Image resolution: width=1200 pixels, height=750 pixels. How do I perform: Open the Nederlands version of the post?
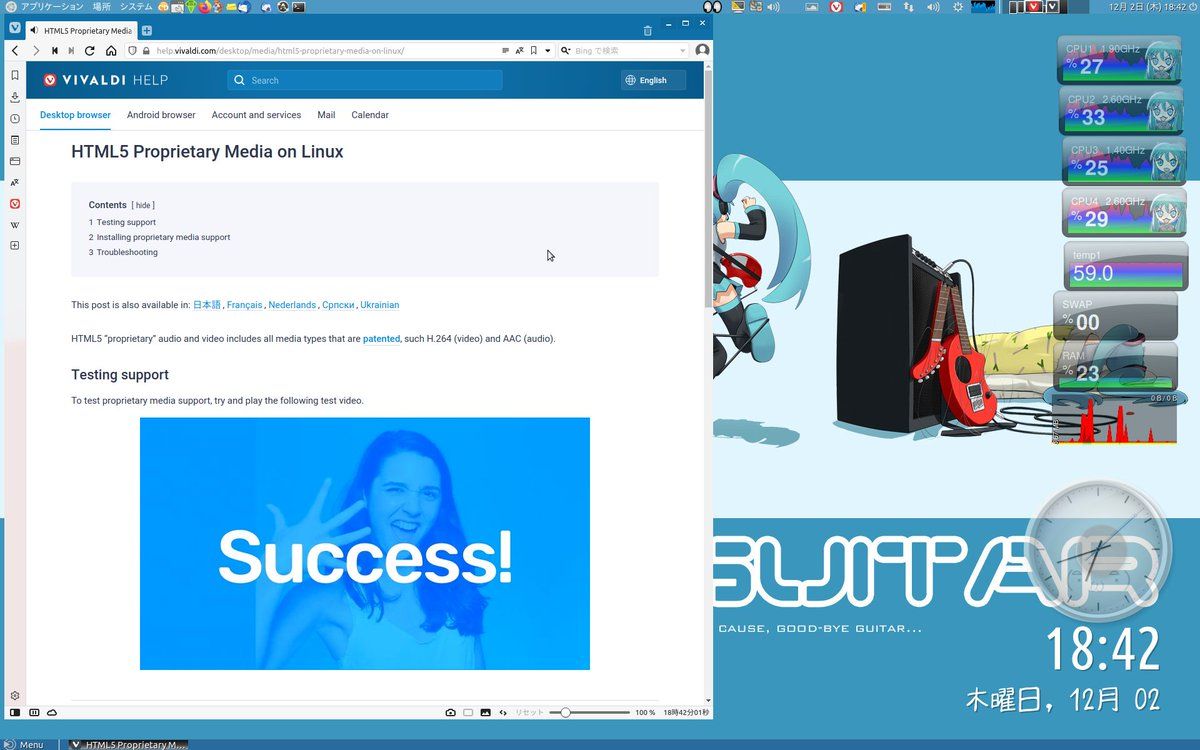point(292,305)
